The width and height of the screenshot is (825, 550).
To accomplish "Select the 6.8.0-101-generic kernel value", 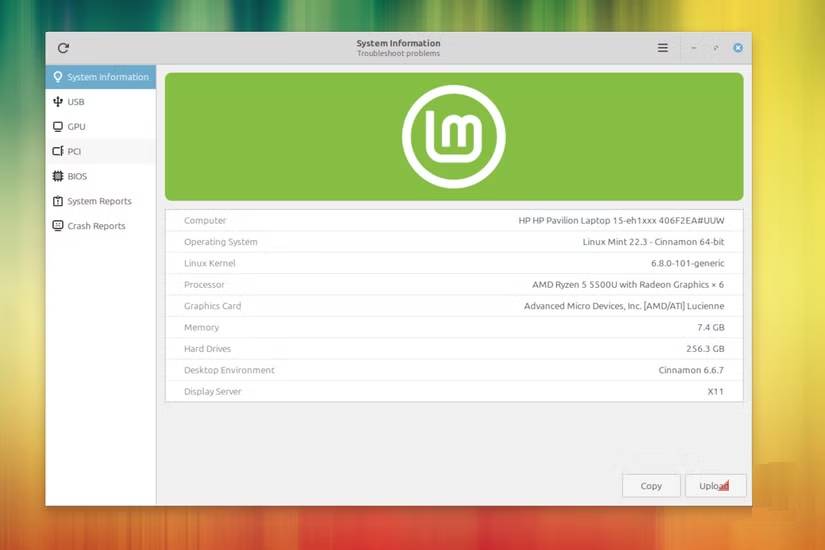I will [688, 263].
